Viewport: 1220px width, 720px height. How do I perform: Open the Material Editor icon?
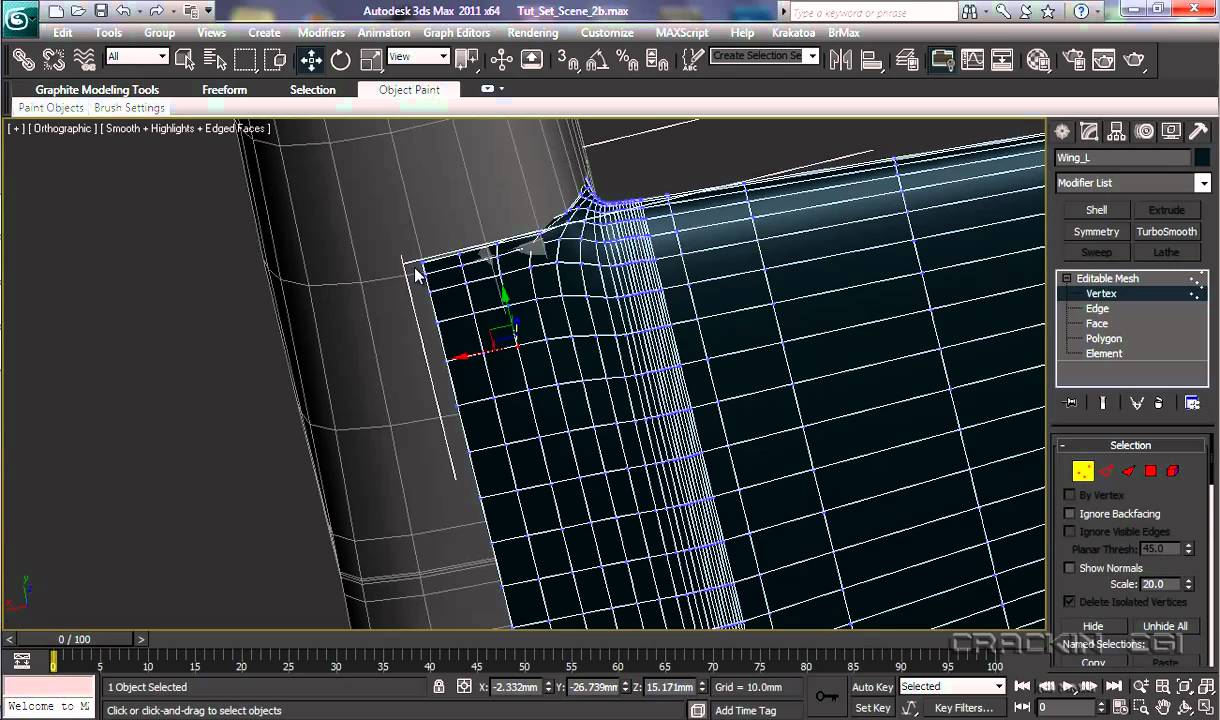(x=1038, y=60)
